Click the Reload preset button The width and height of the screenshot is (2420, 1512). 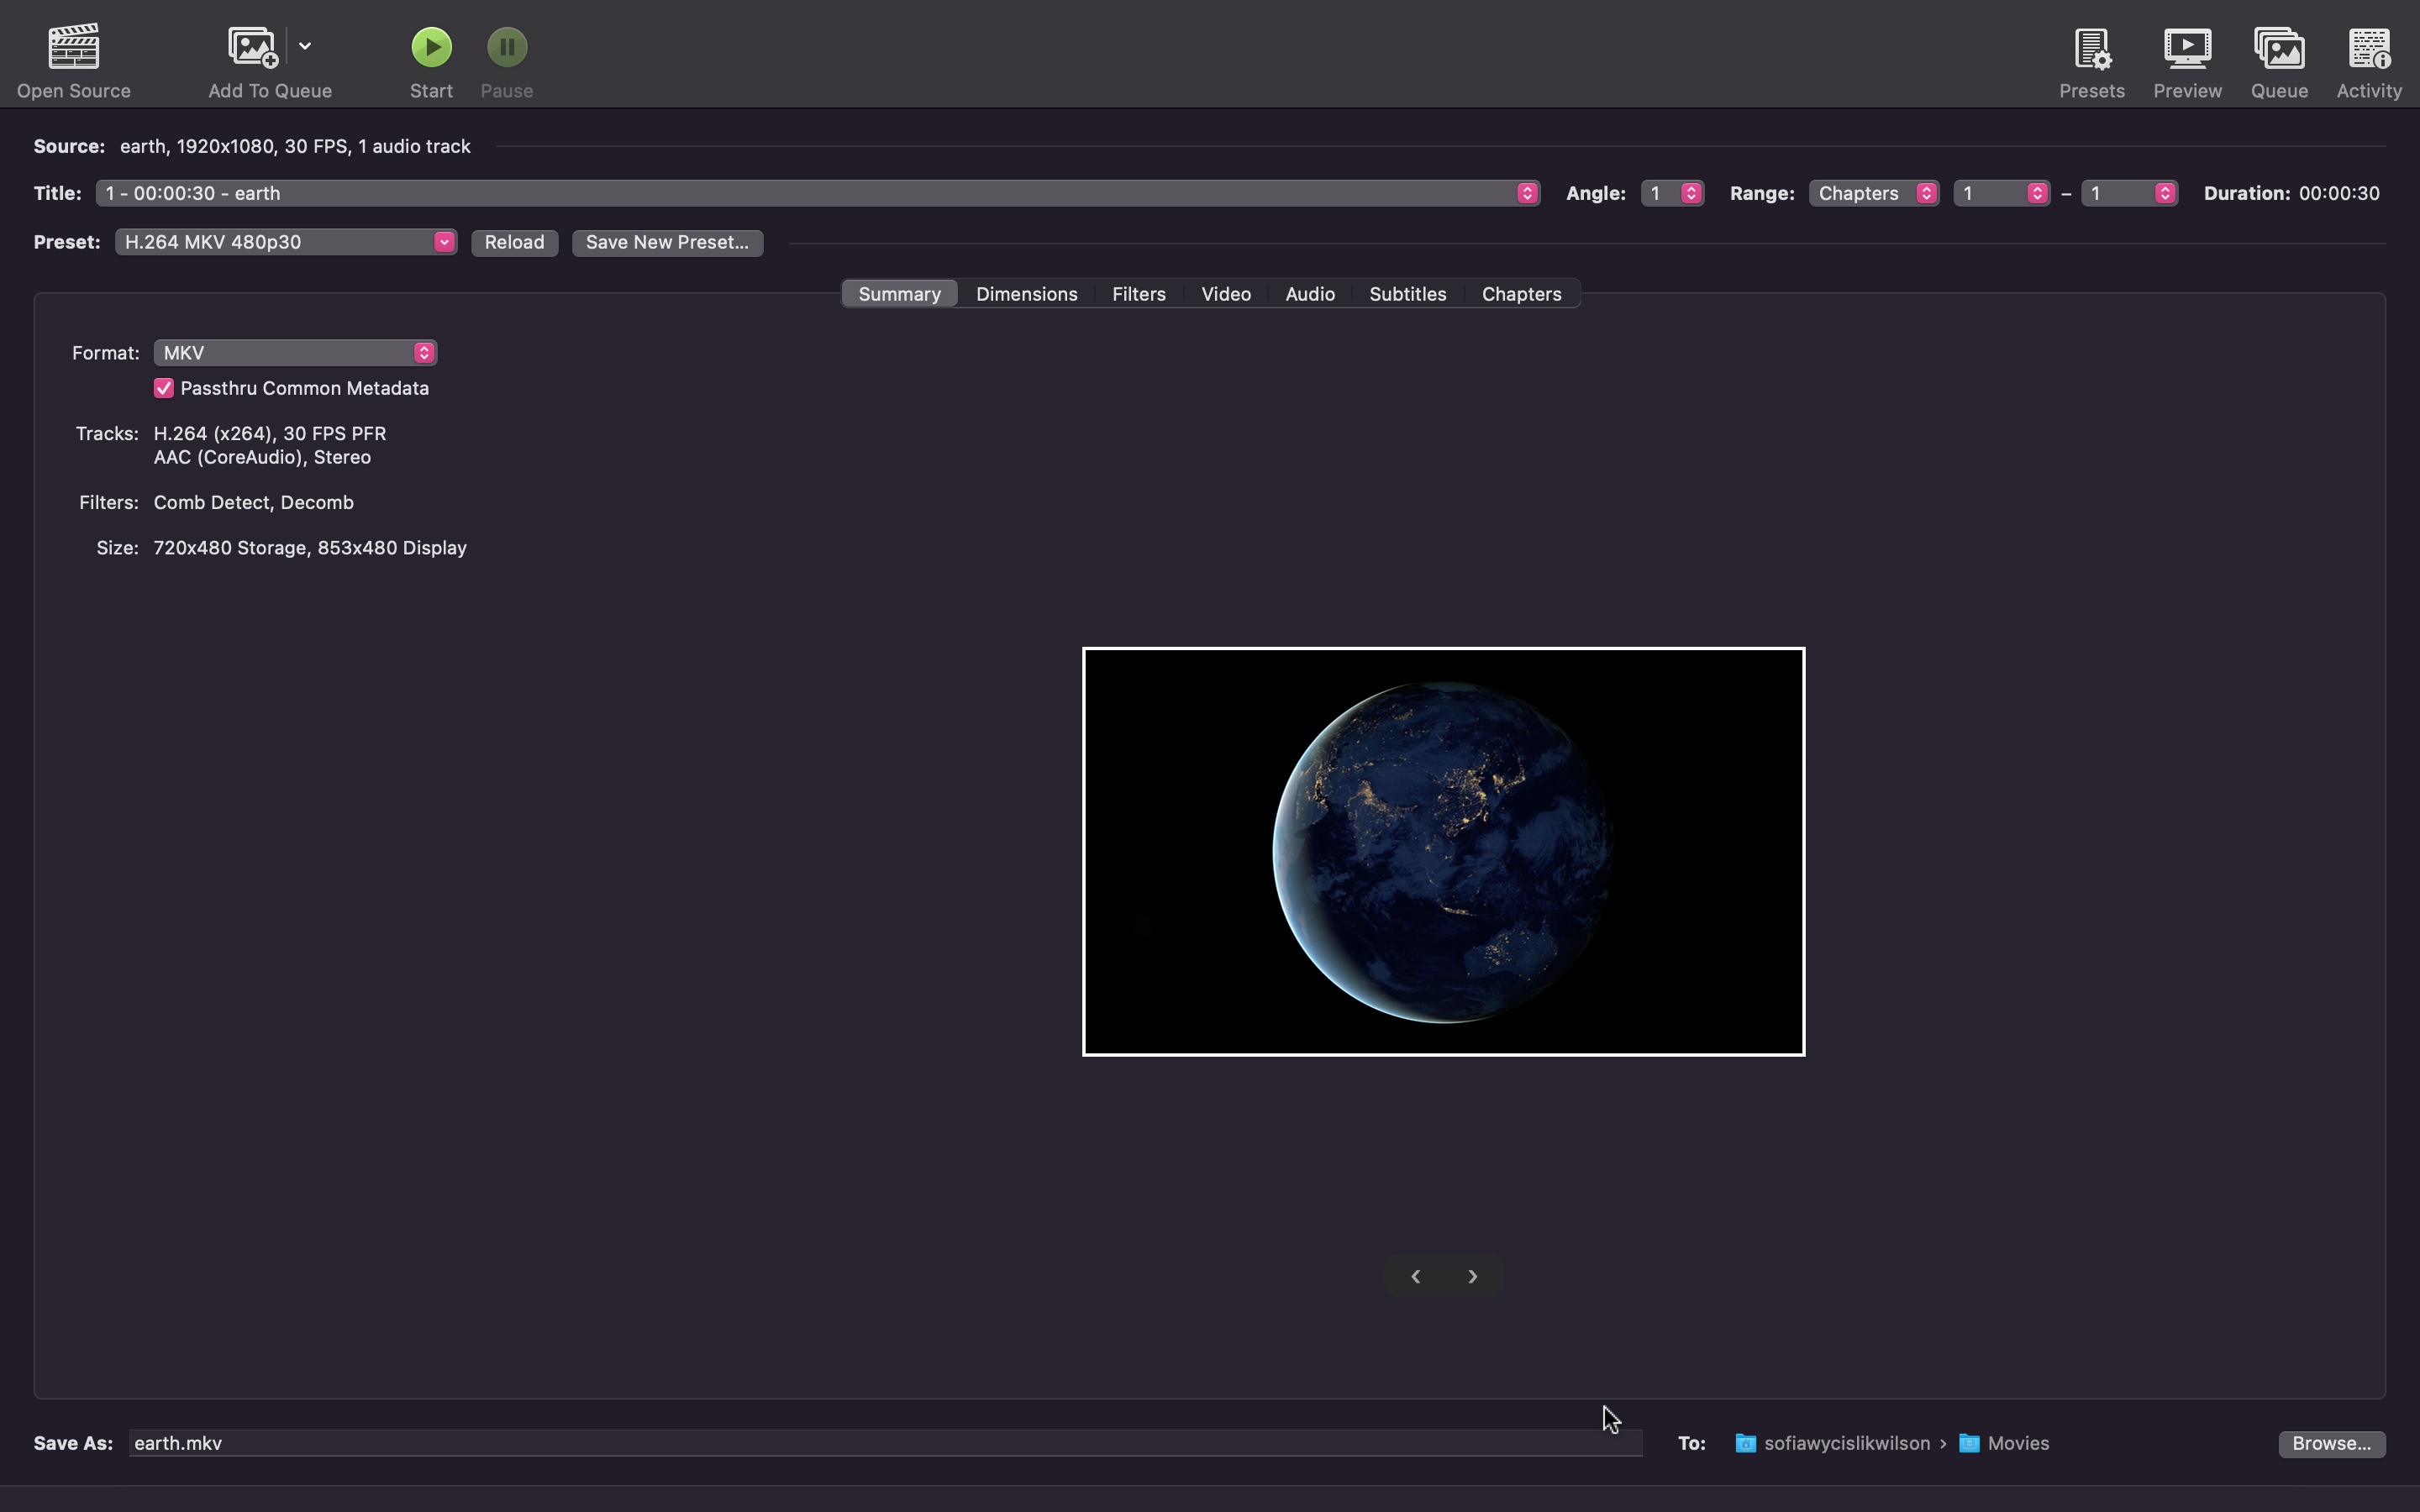coord(514,243)
